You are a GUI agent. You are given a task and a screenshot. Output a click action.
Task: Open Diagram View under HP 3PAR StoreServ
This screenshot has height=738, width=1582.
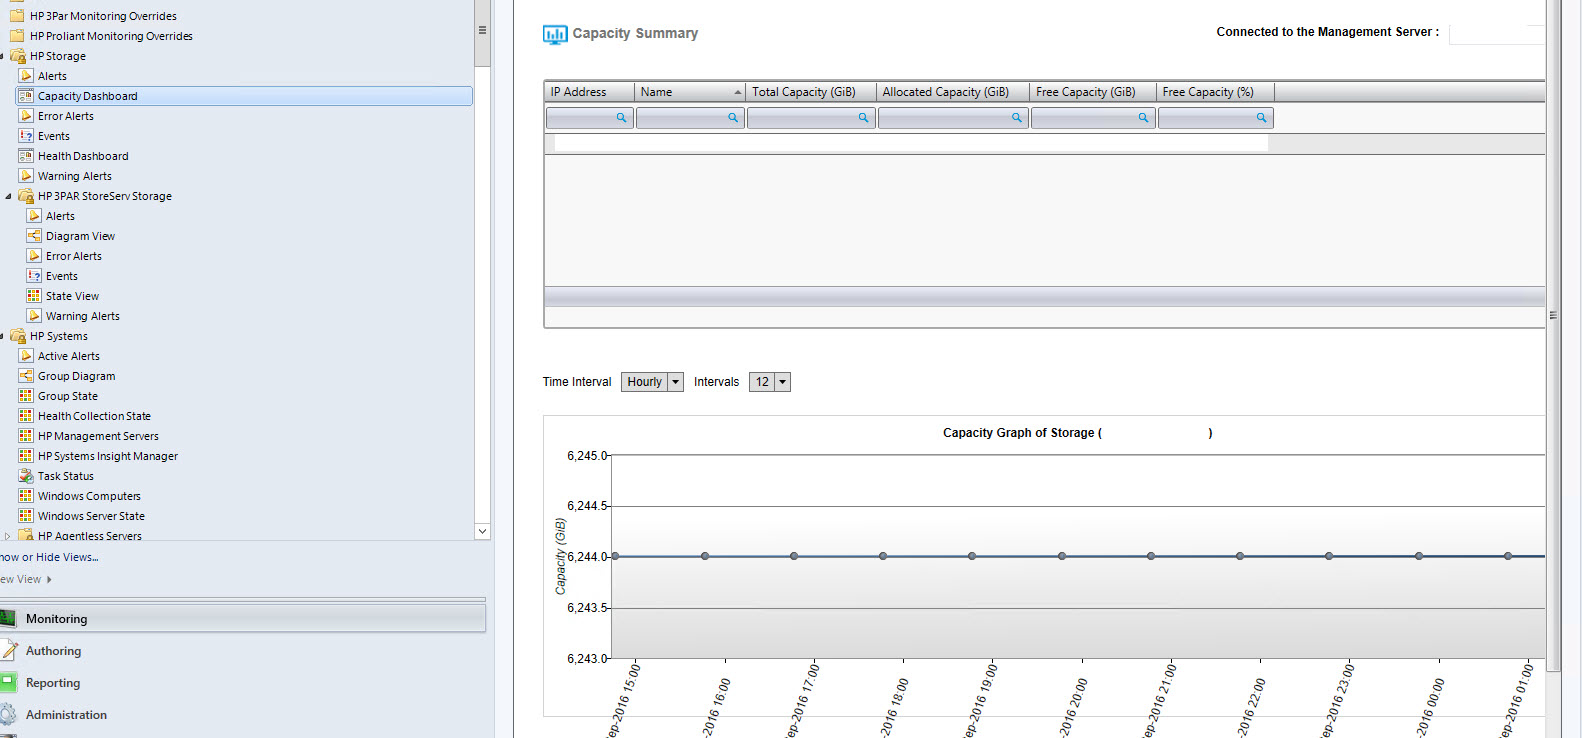80,236
